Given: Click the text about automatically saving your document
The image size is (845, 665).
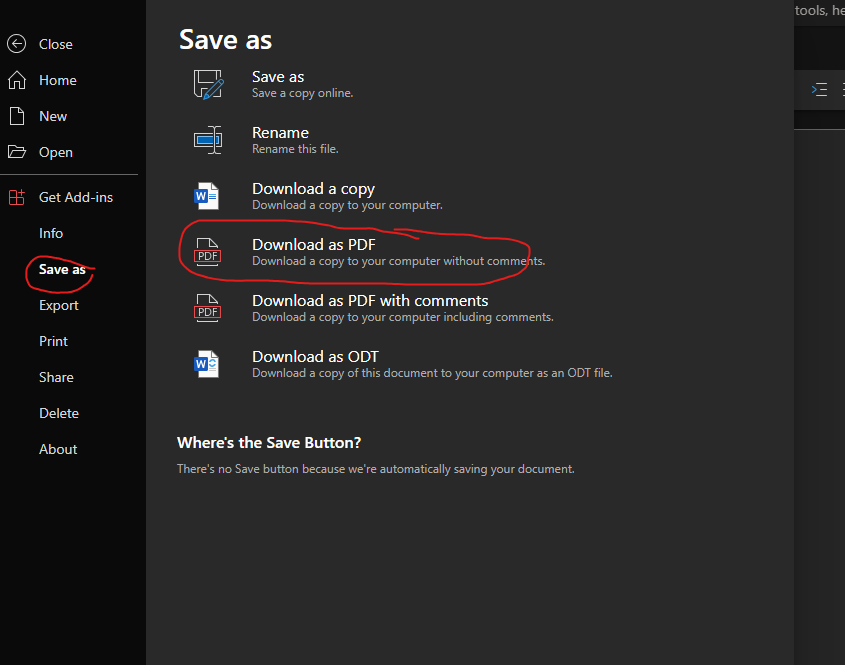Looking at the screenshot, I should click(x=376, y=469).
